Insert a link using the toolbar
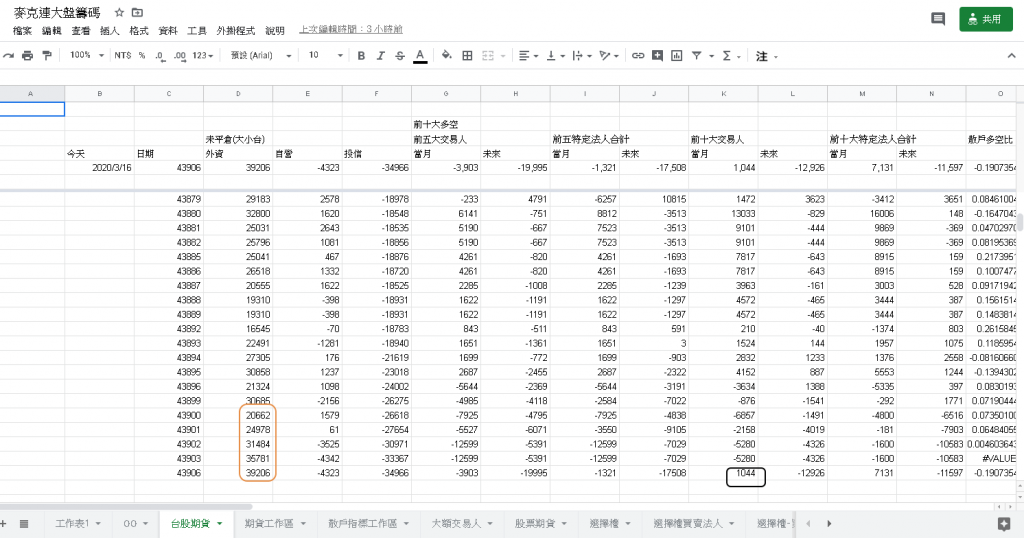 click(637, 56)
